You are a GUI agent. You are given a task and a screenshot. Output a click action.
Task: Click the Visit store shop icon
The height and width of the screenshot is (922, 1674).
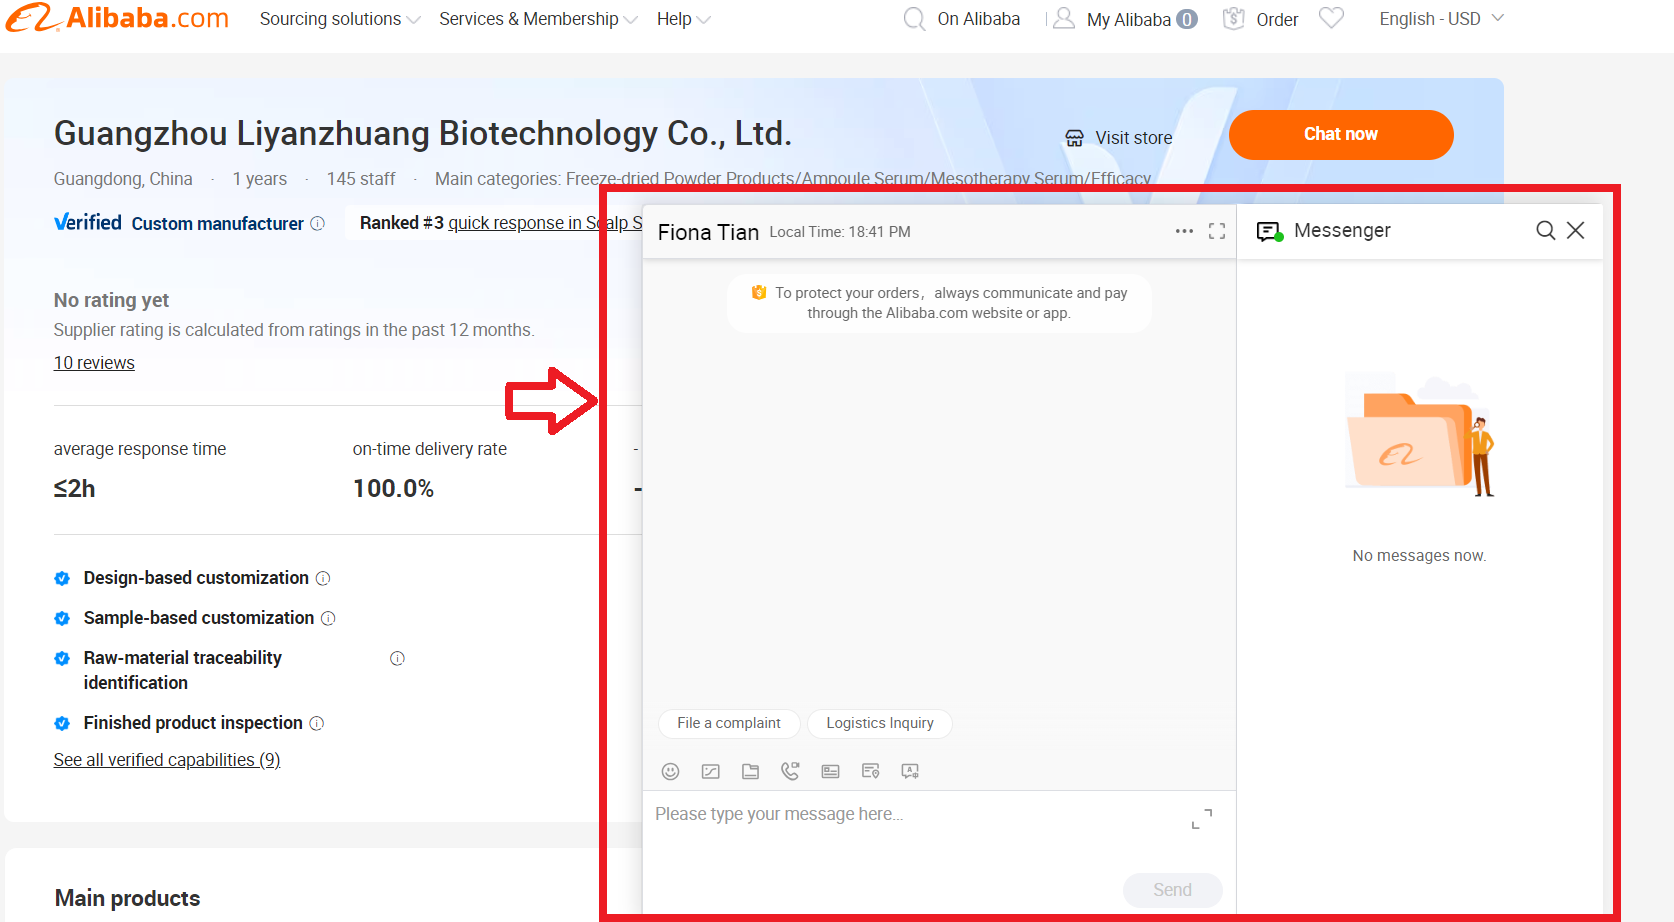click(x=1074, y=138)
